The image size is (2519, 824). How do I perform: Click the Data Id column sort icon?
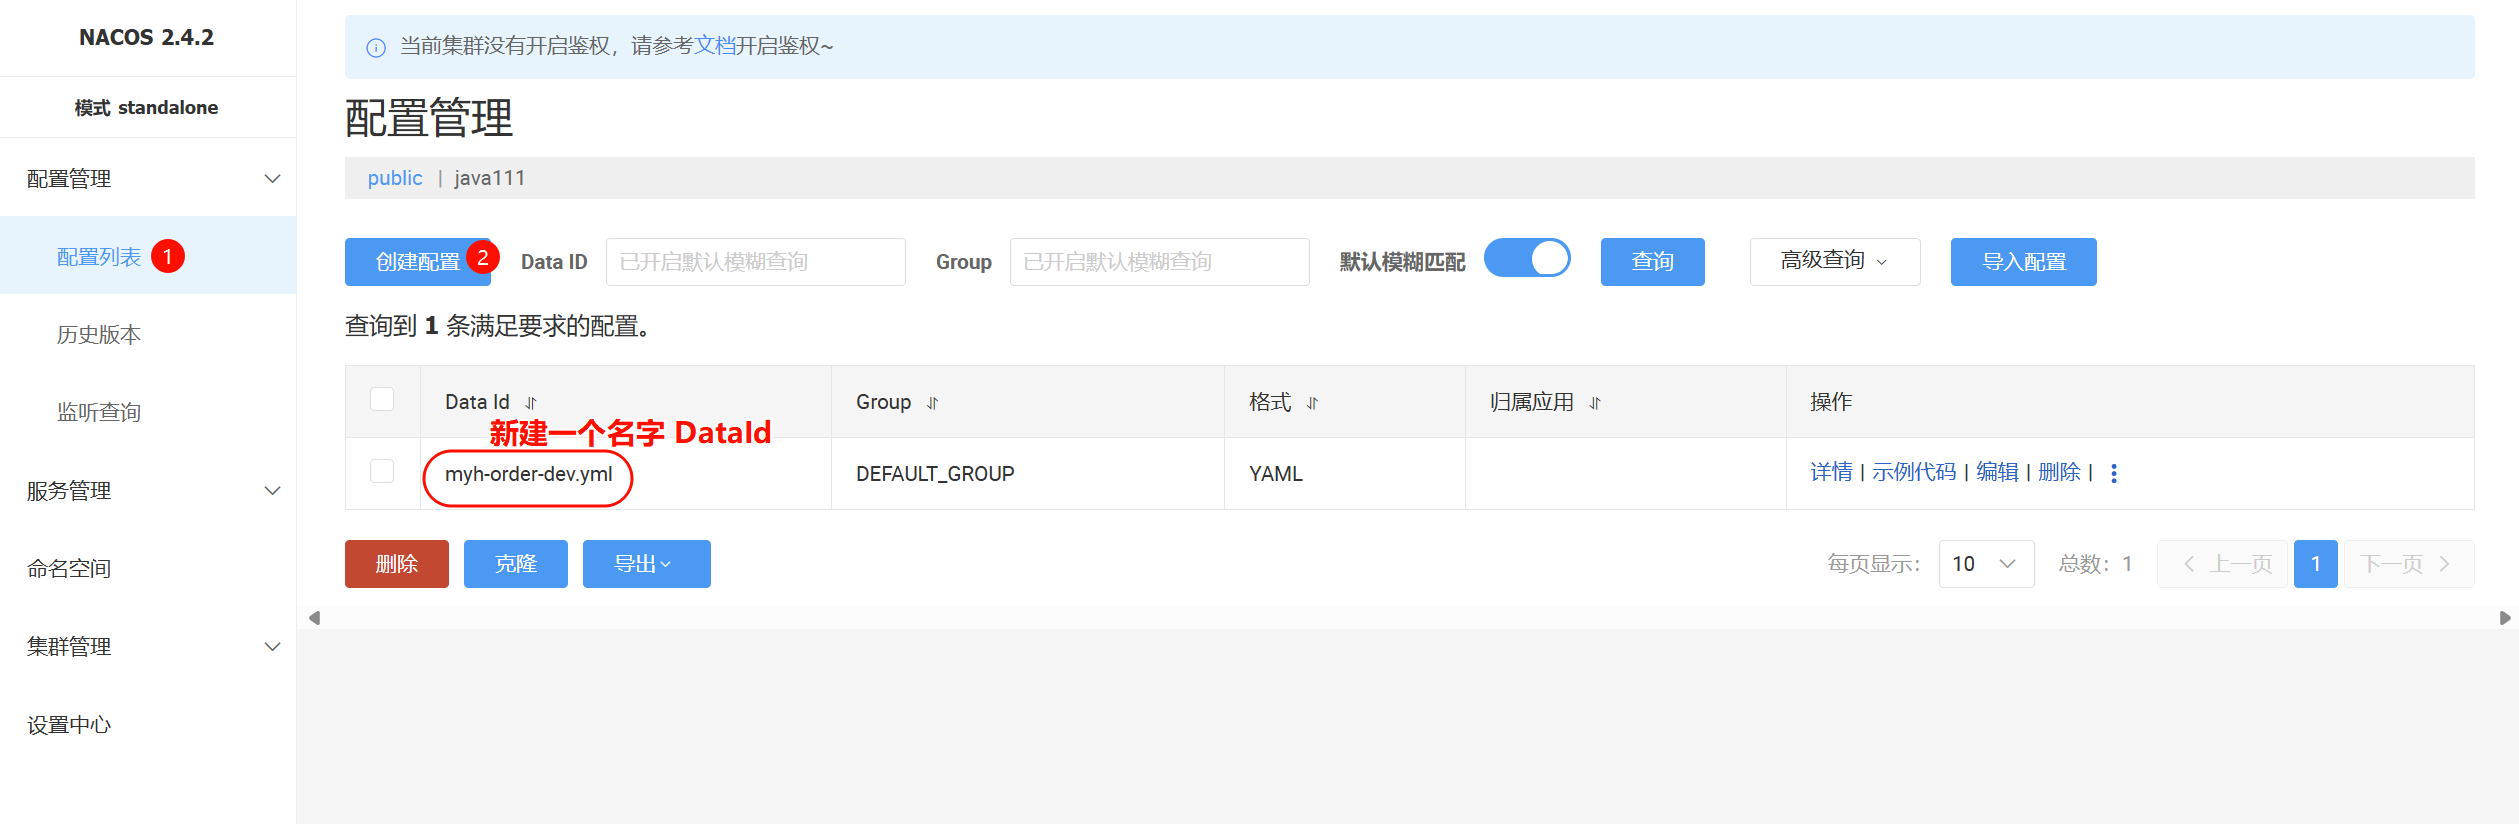pos(531,403)
